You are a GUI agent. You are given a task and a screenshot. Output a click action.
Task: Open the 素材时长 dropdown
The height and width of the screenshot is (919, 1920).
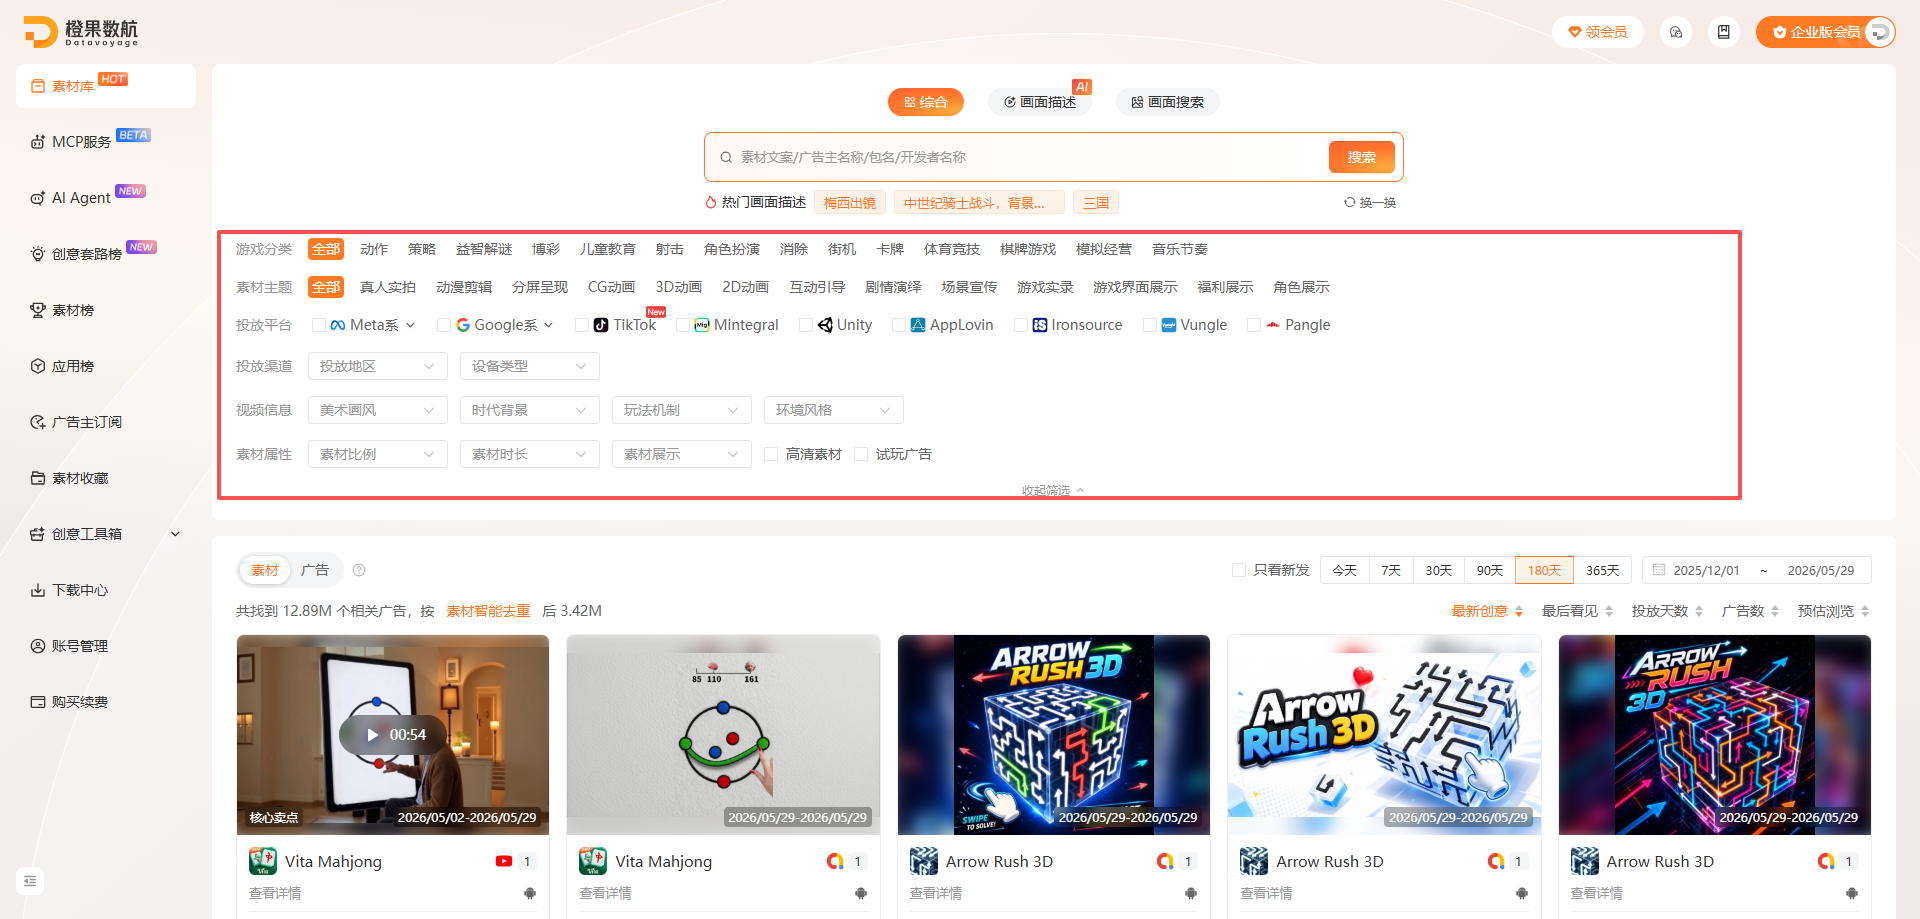(530, 454)
